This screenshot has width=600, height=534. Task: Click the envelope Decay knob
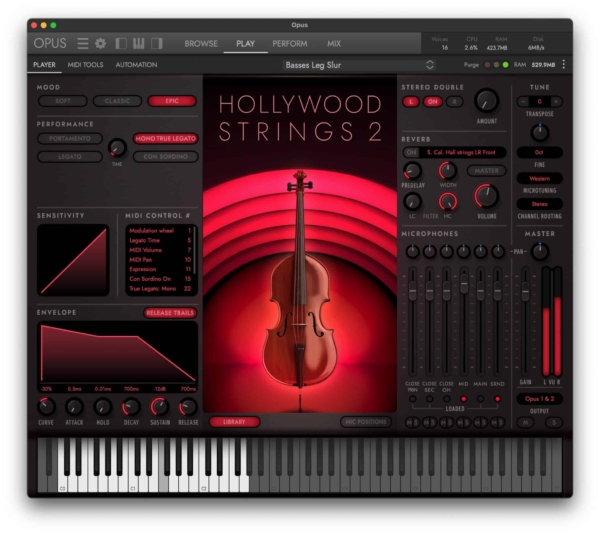[131, 407]
